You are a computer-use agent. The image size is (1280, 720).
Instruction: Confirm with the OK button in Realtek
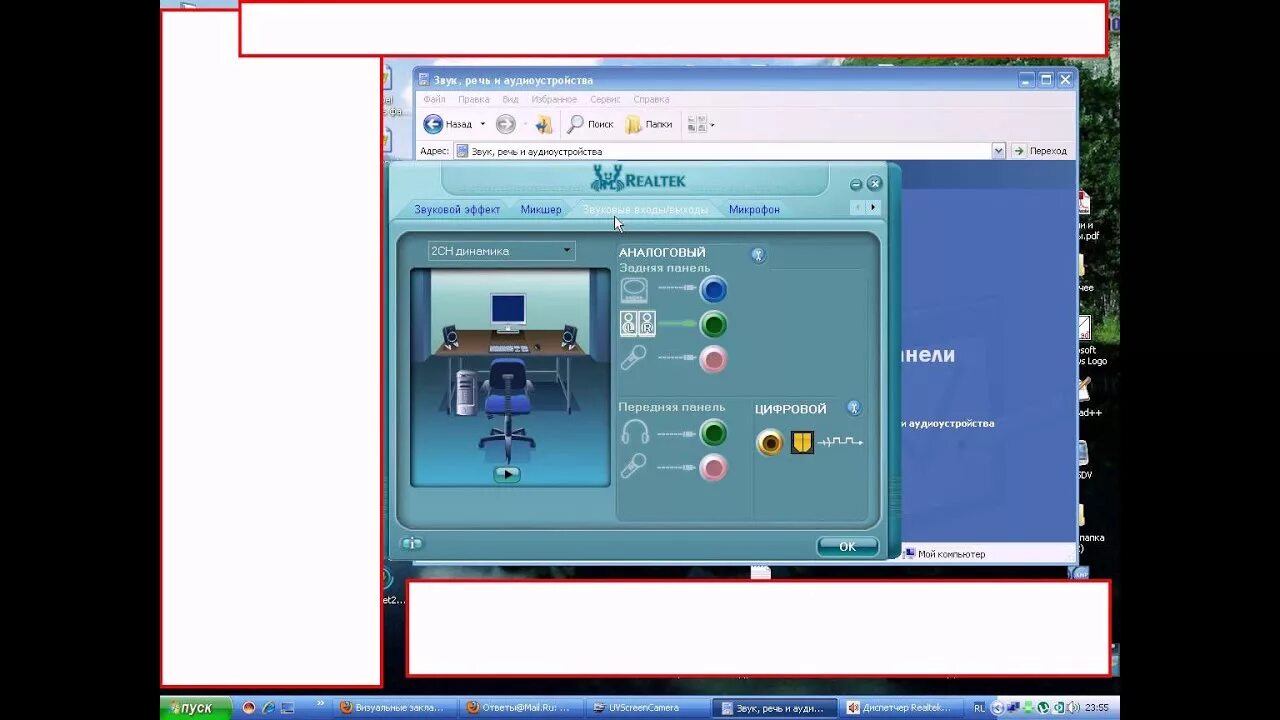(847, 546)
